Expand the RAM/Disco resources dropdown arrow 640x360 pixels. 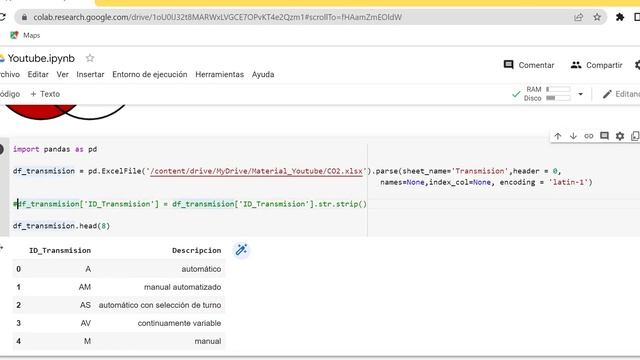click(x=580, y=94)
